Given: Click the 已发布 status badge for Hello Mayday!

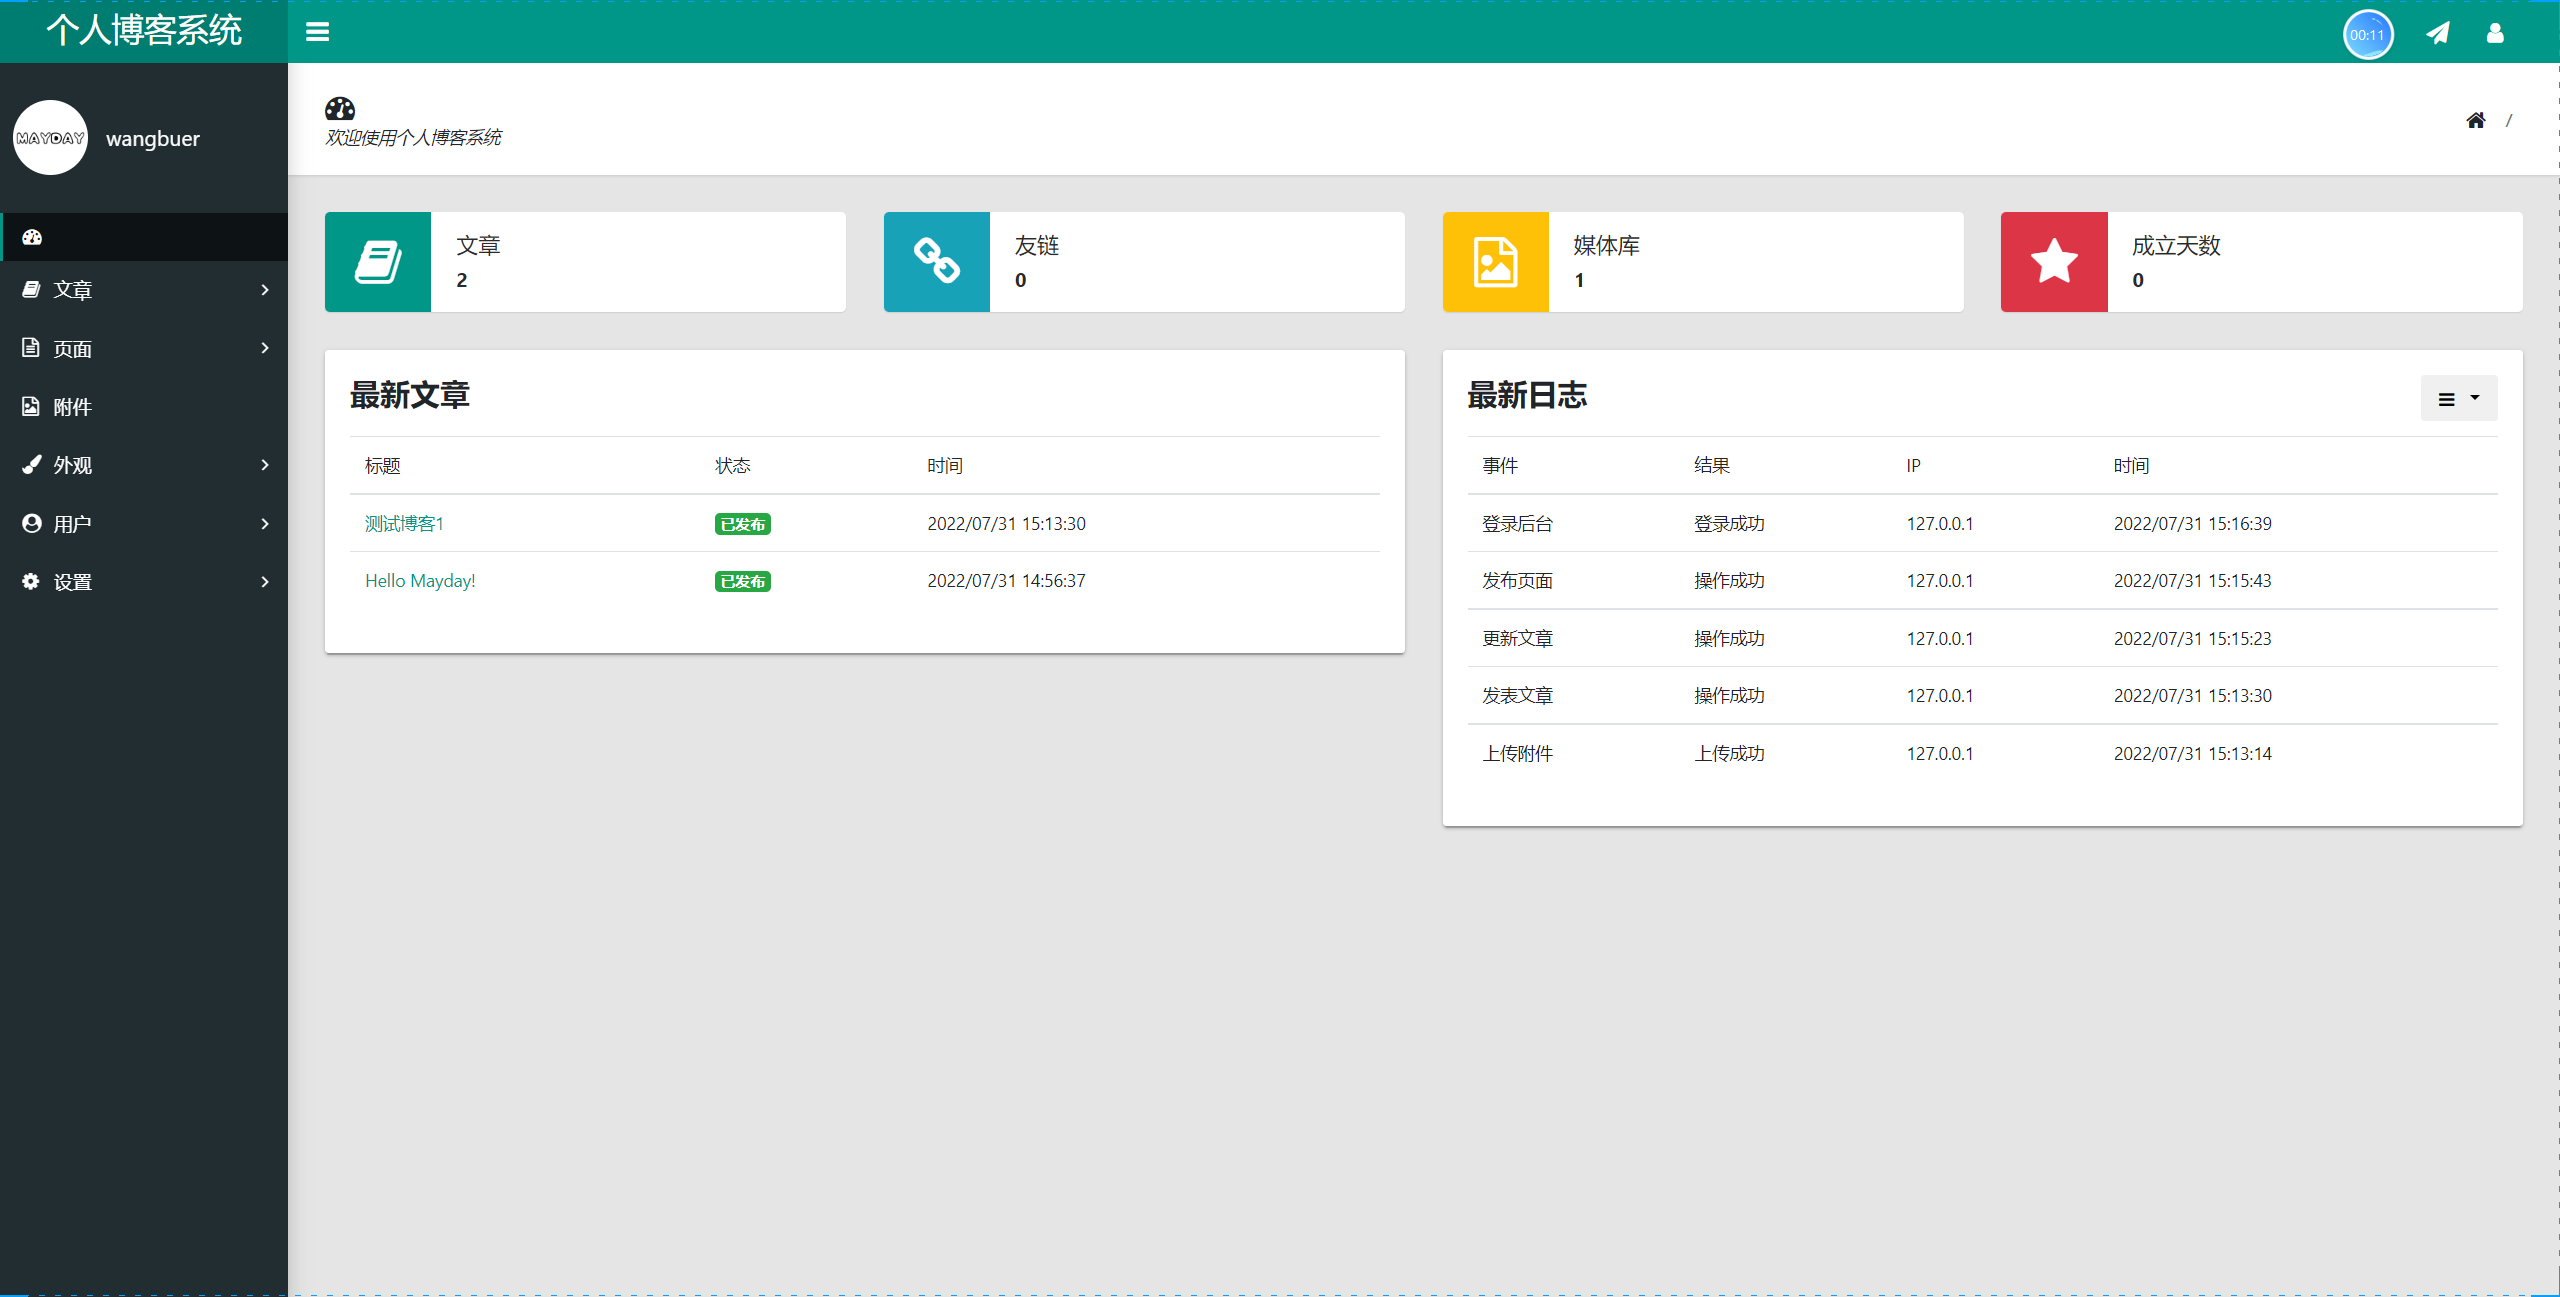Looking at the screenshot, I should [x=742, y=580].
